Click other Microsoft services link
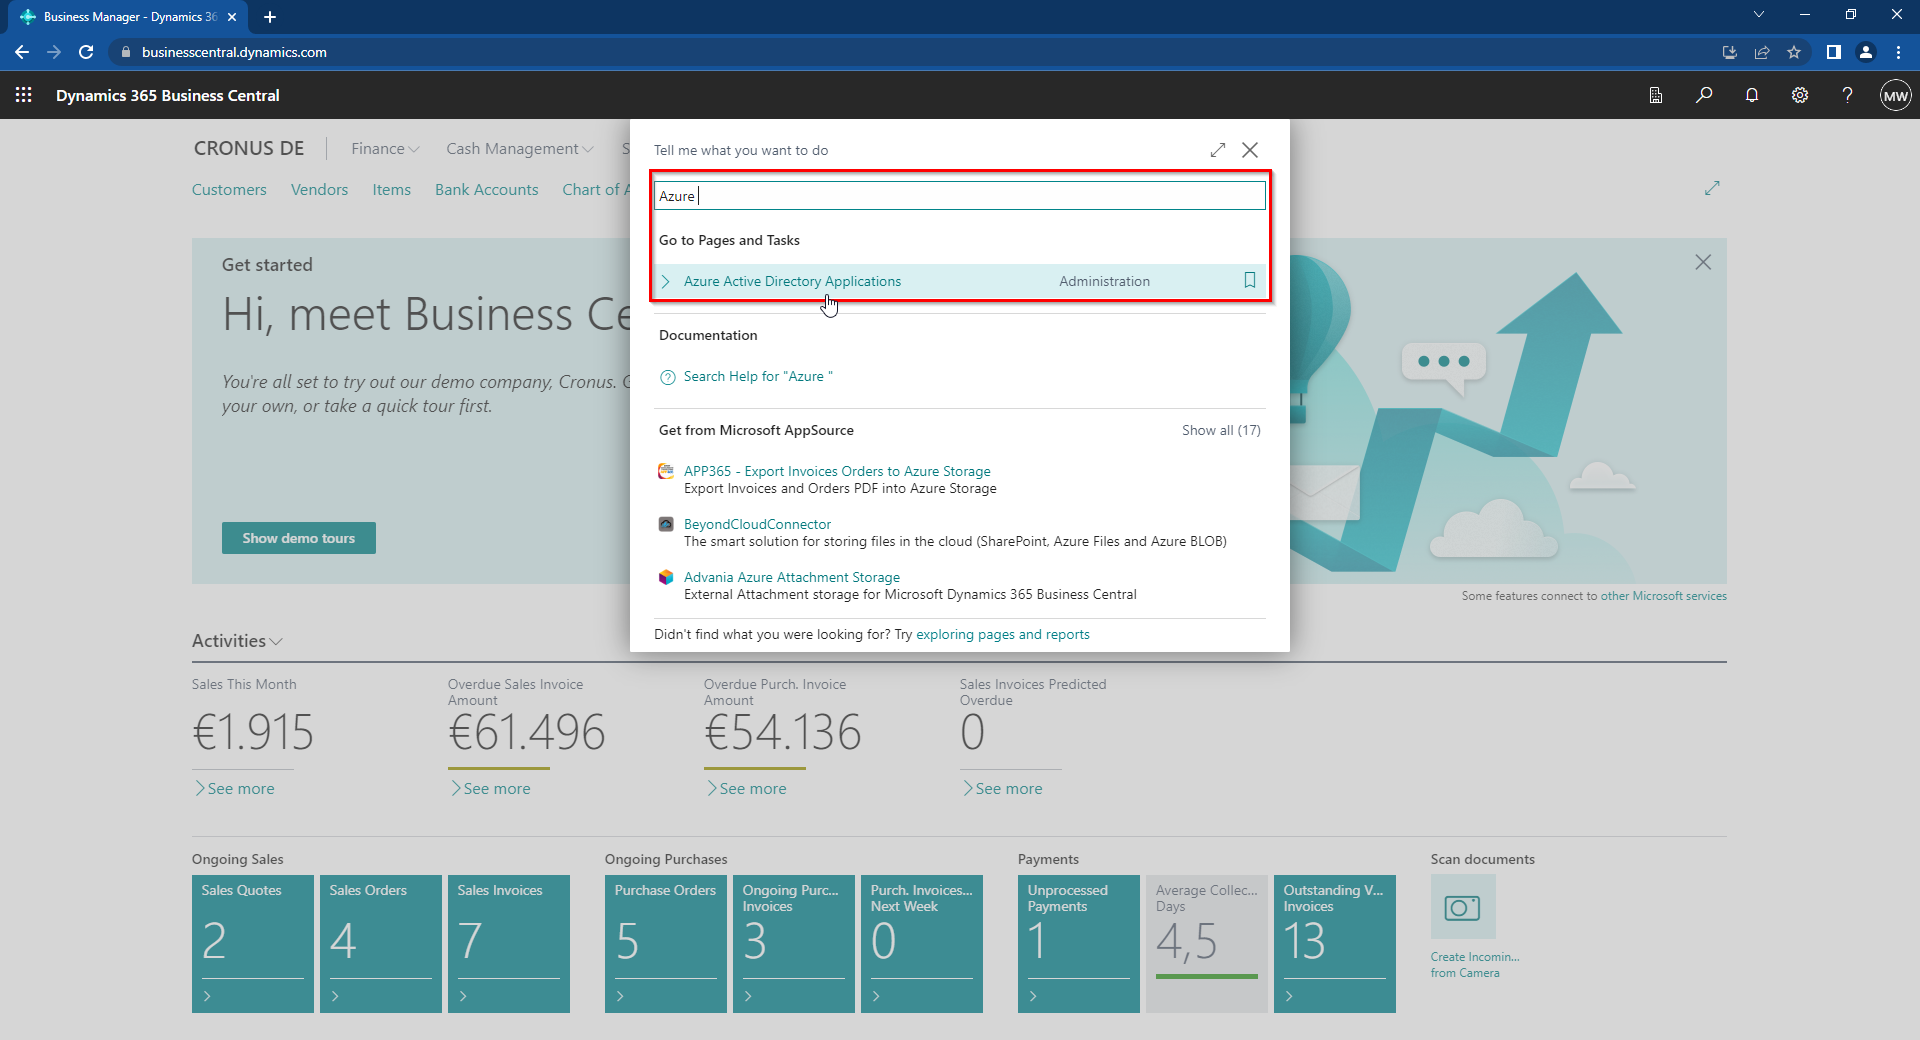The height and width of the screenshot is (1040, 1920). [1664, 596]
